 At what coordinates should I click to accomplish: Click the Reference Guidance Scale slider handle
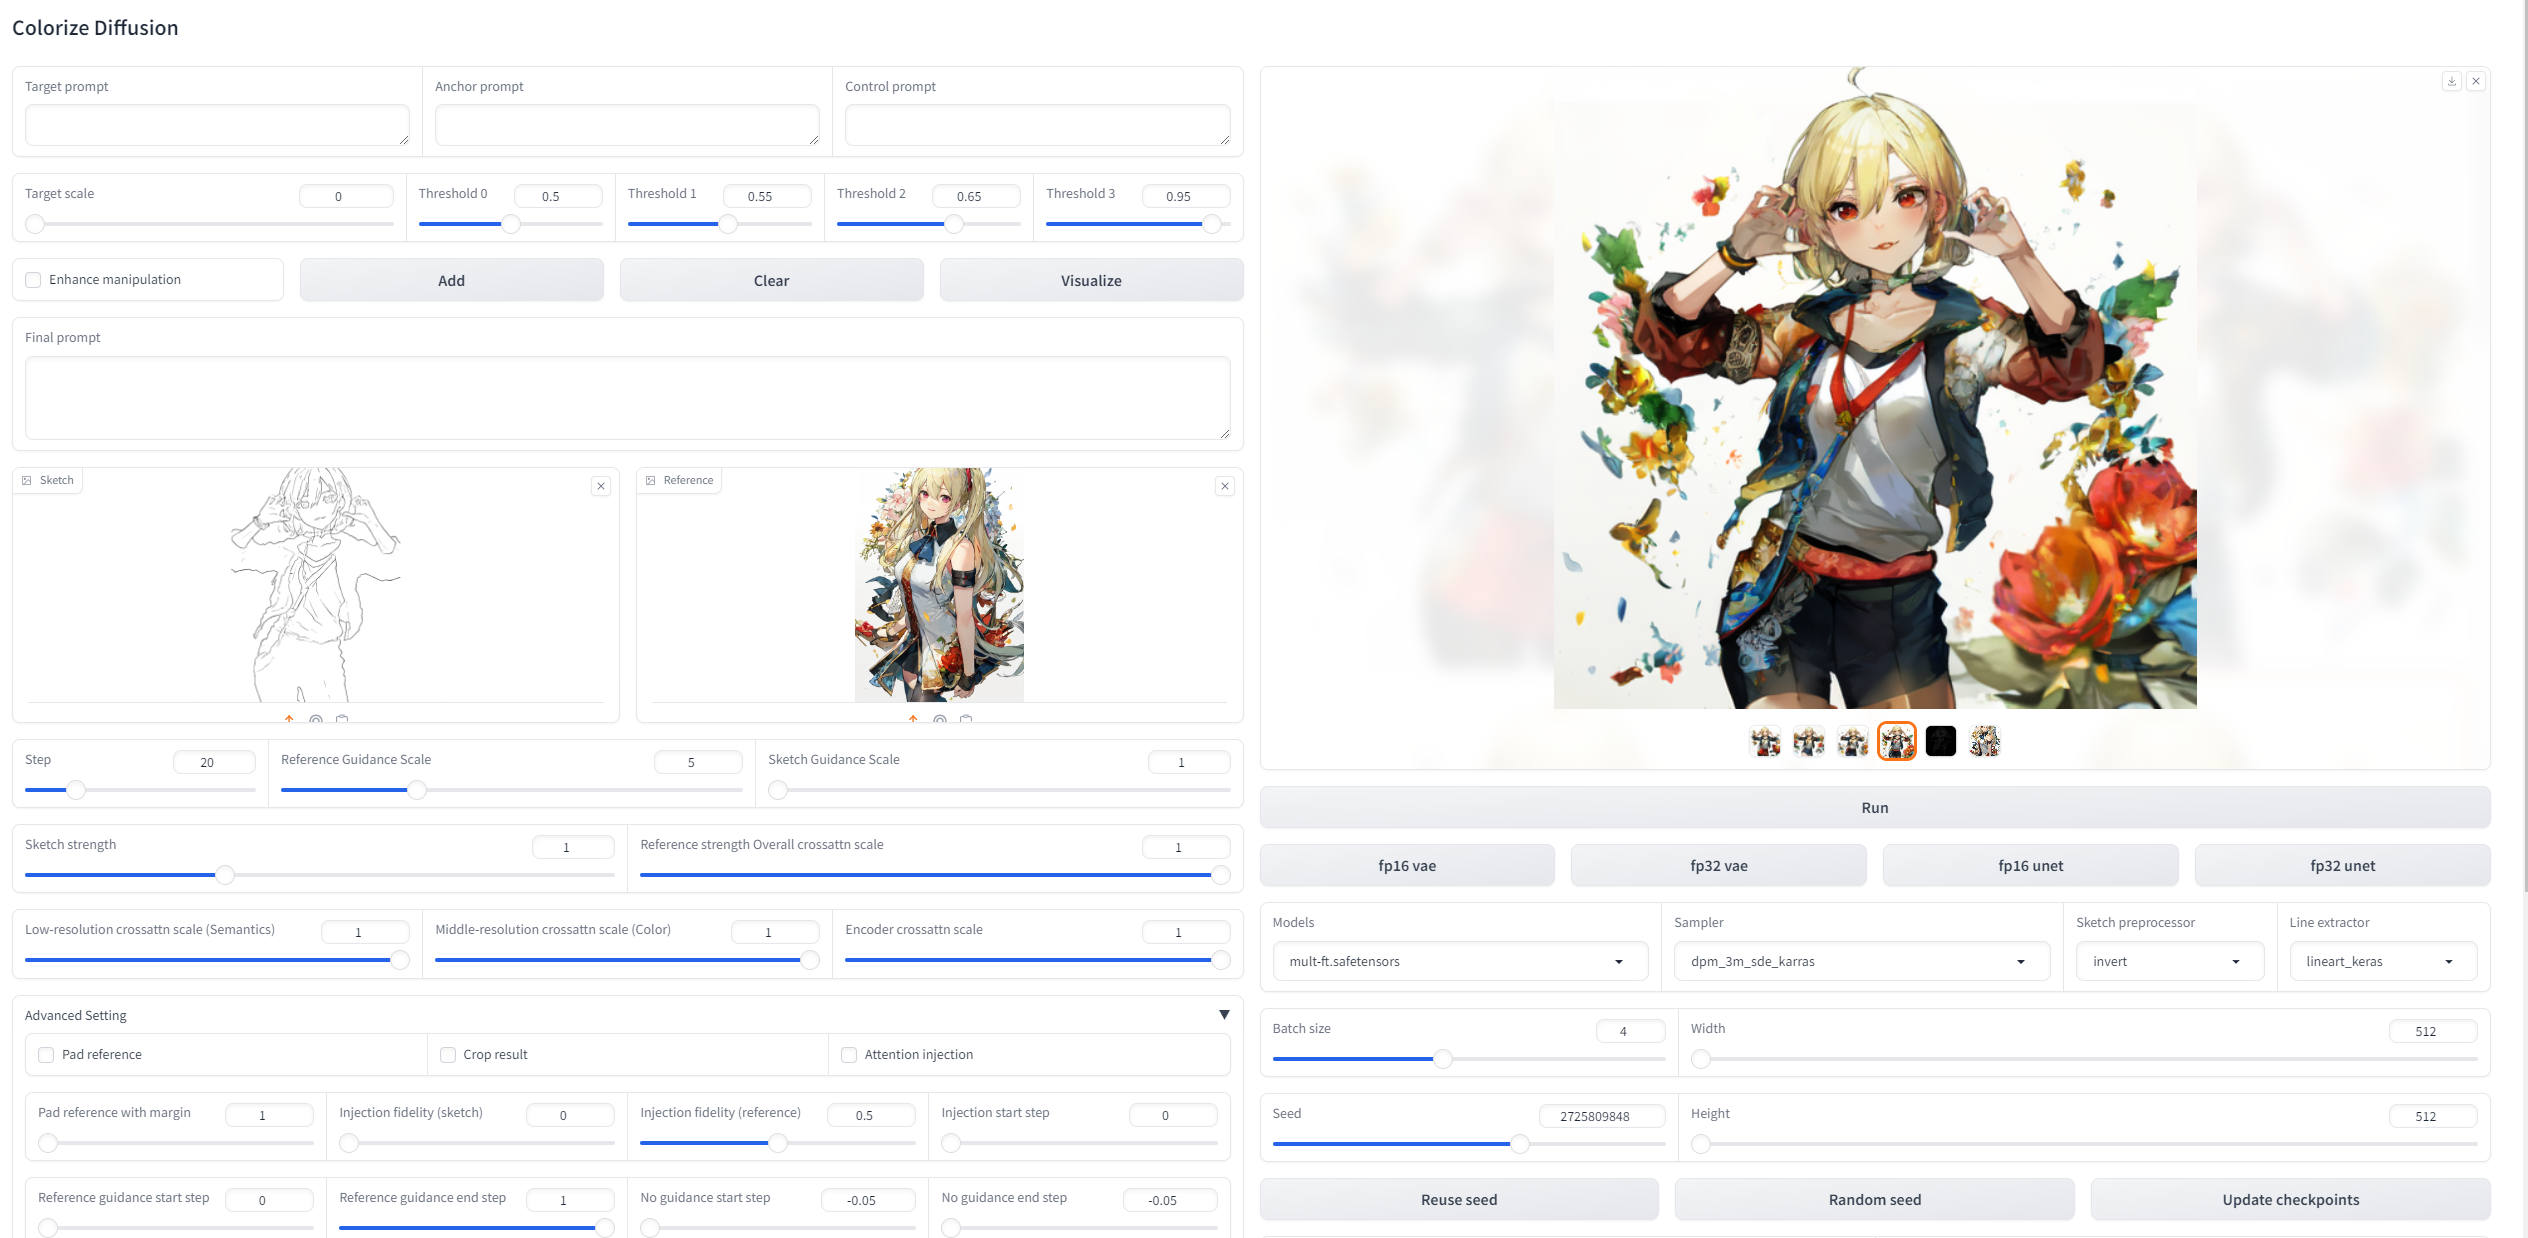pos(417,790)
